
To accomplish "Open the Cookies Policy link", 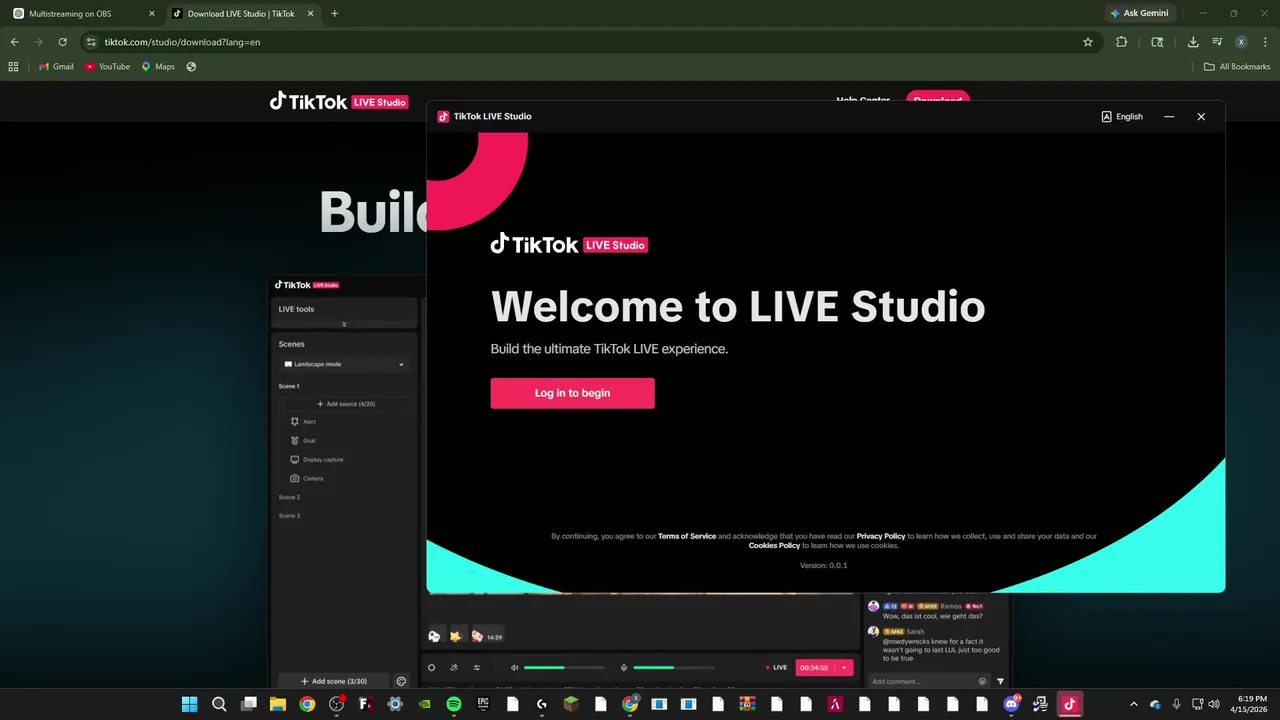I will [774, 546].
